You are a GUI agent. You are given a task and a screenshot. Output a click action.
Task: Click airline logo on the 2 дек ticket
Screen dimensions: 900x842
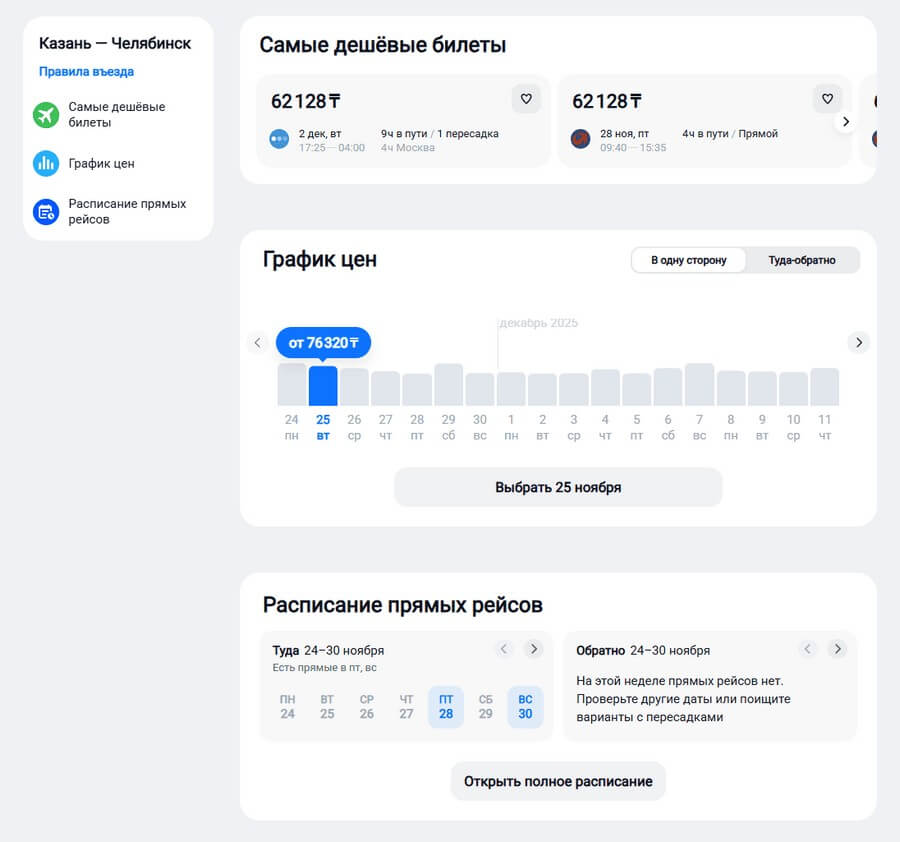click(279, 139)
